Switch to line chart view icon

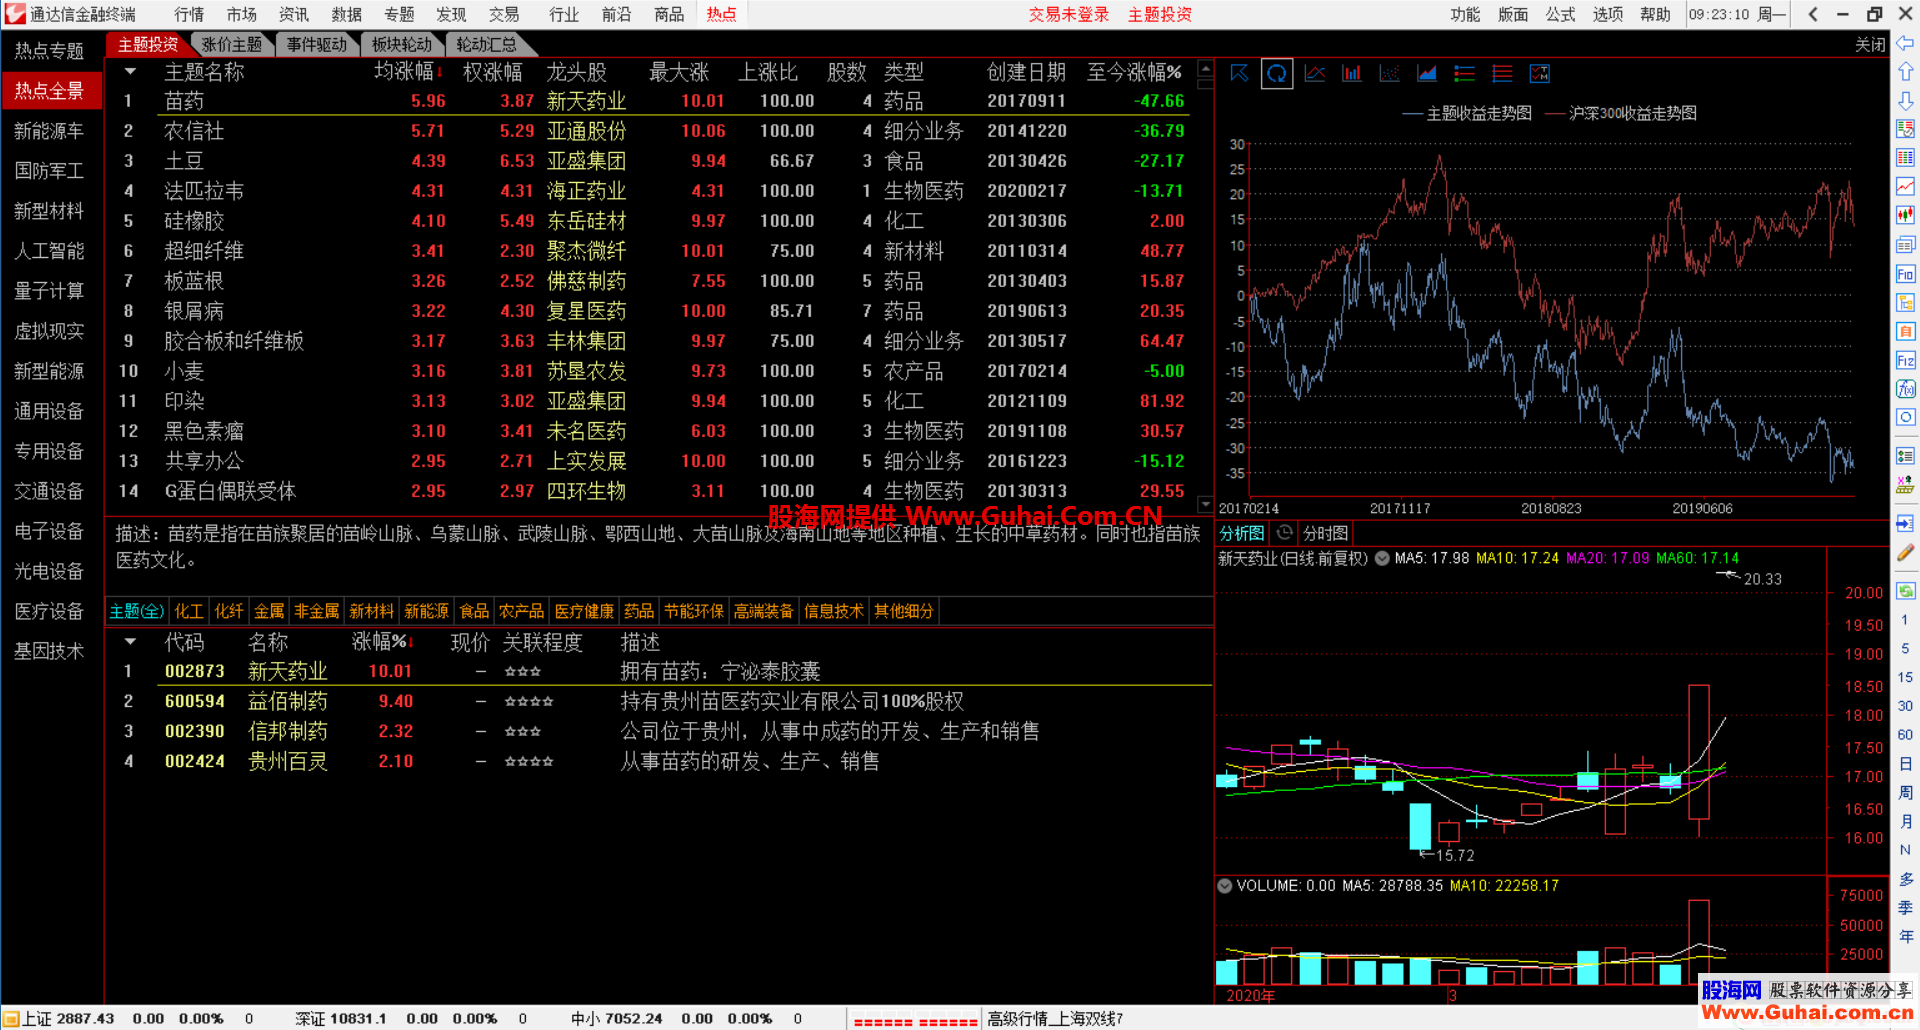1315,73
